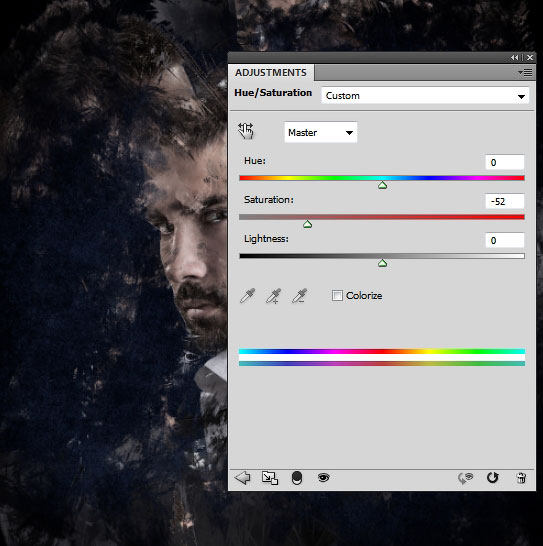The height and width of the screenshot is (546, 543).
Task: Clip adjustment to layer below icon
Action: click(x=296, y=478)
